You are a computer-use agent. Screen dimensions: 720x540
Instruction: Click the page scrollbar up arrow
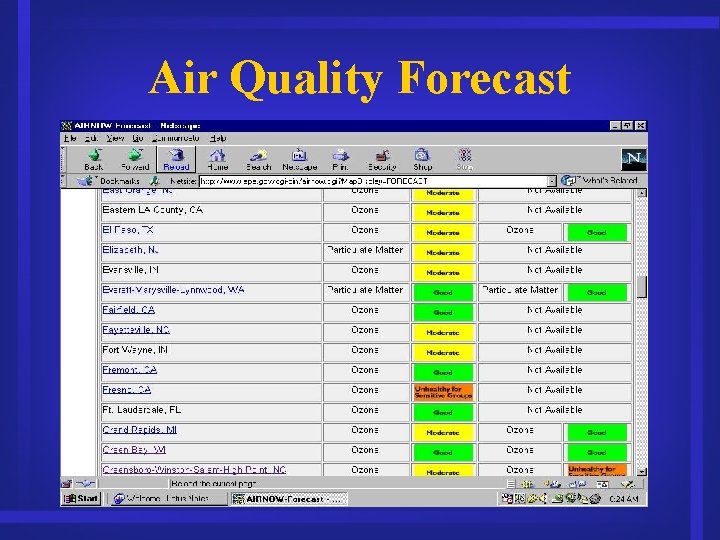point(642,193)
